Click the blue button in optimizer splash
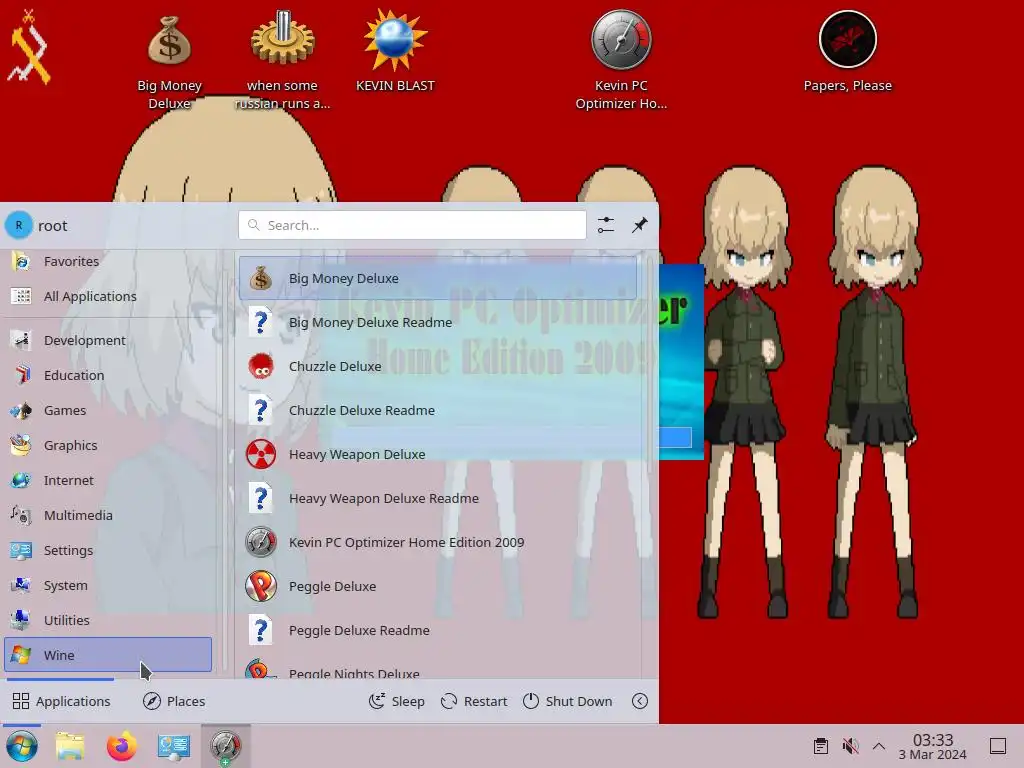This screenshot has height=768, width=1024. click(x=675, y=438)
